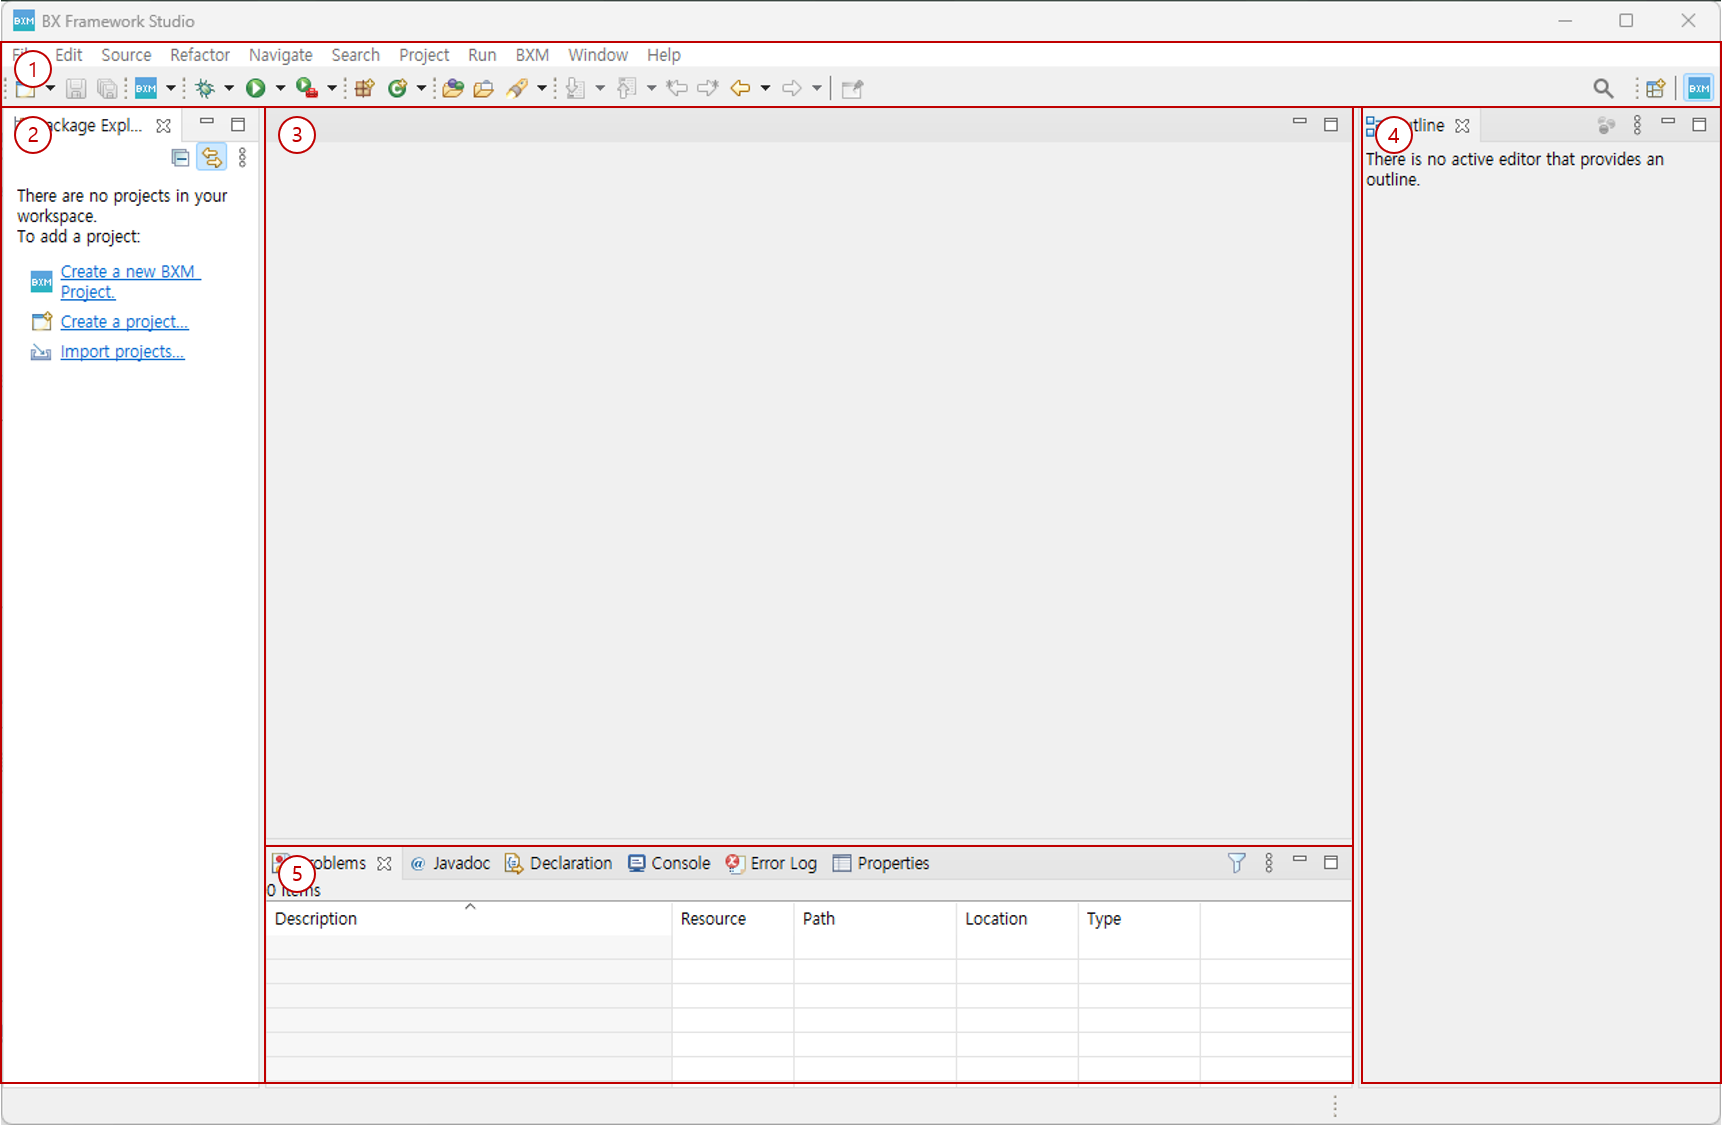
Task: Open the Outline view menu
Action: coord(1637,125)
